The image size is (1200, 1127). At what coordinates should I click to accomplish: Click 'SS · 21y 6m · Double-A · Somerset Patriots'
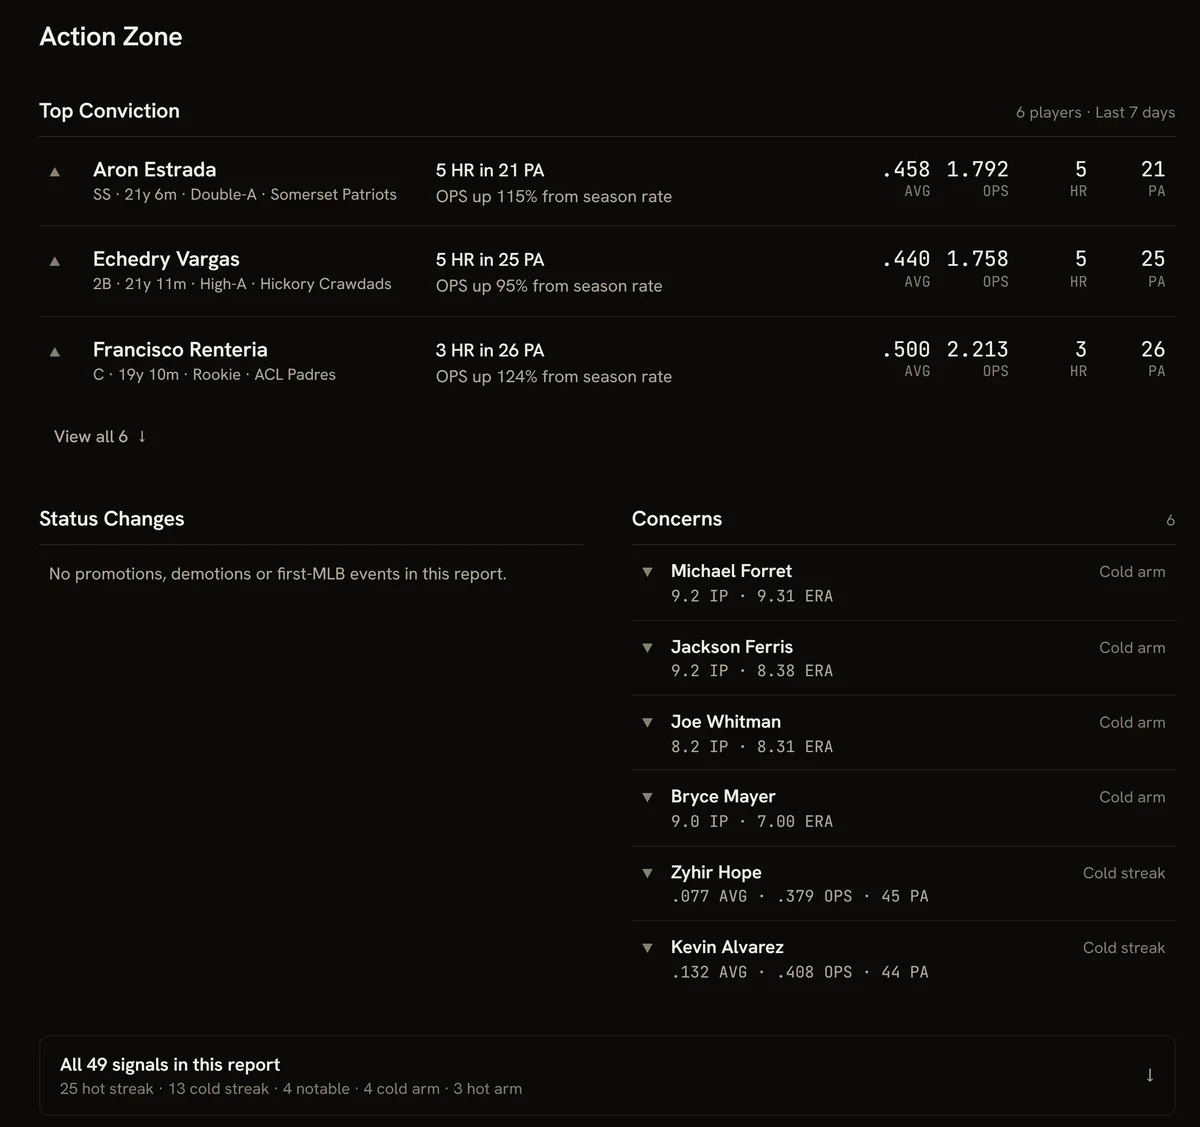245,195
